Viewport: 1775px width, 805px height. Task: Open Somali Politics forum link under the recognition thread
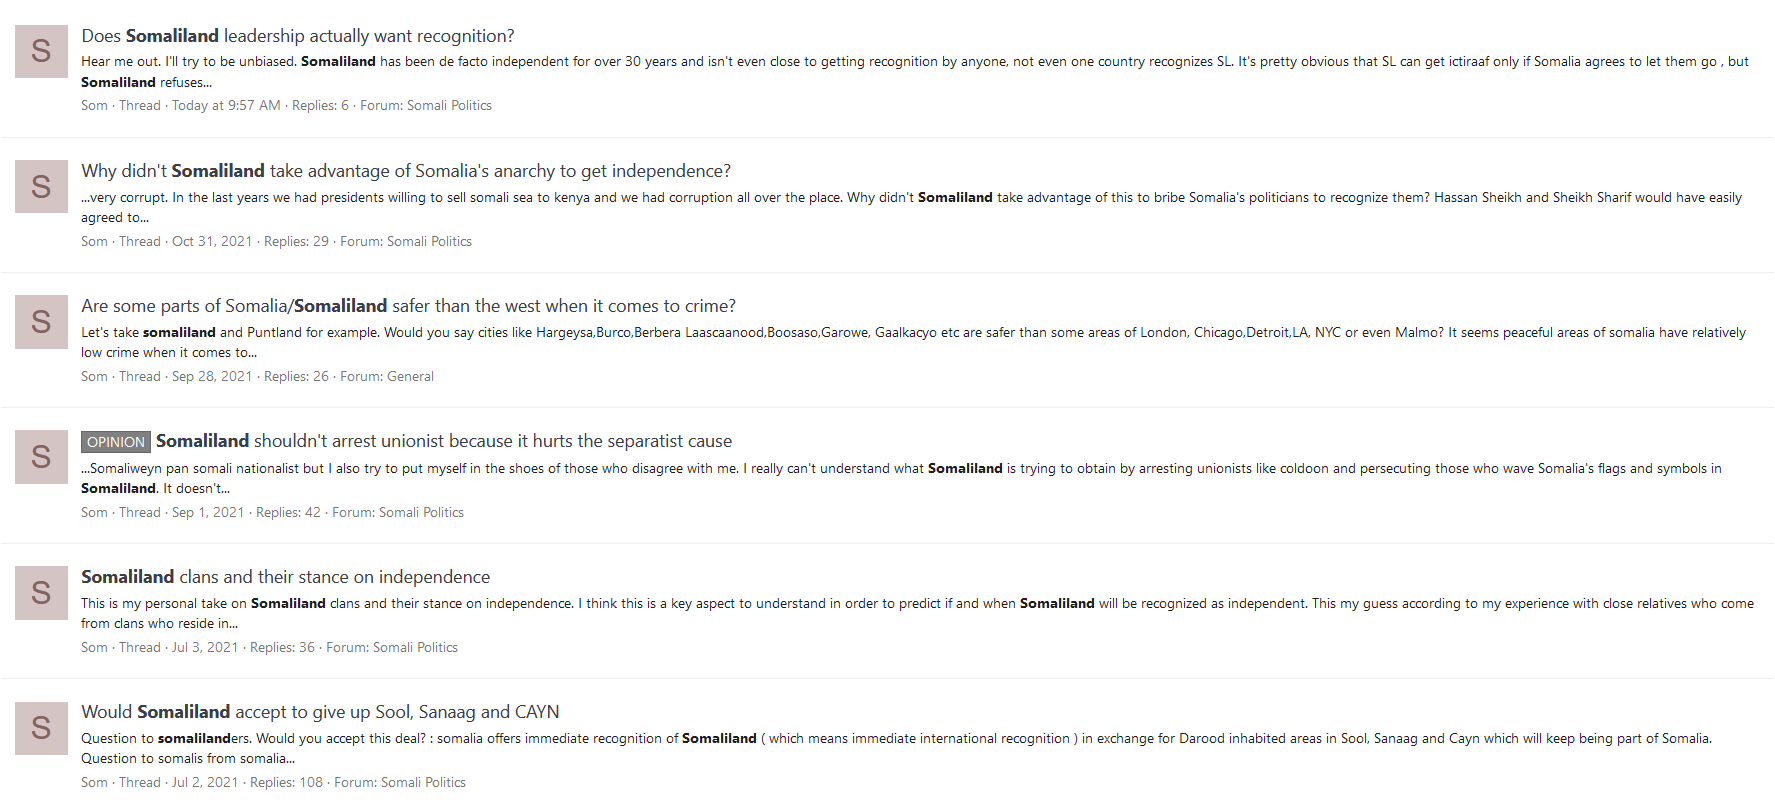(449, 106)
